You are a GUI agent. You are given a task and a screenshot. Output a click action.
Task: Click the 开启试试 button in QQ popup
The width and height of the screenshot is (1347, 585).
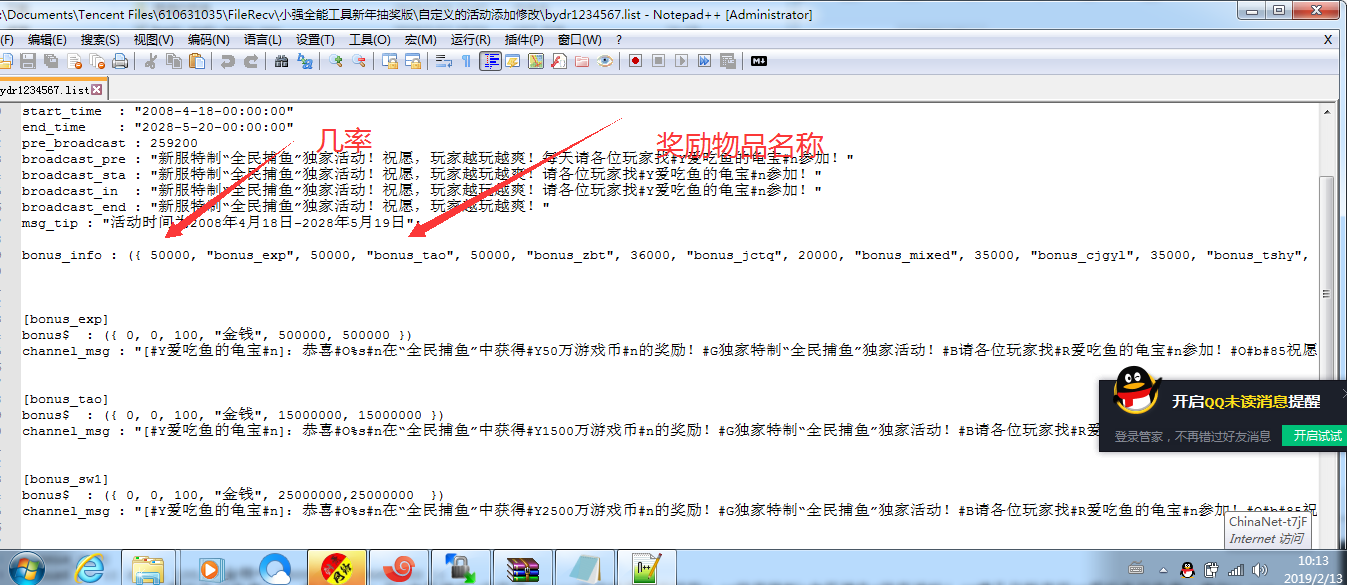(1317, 436)
